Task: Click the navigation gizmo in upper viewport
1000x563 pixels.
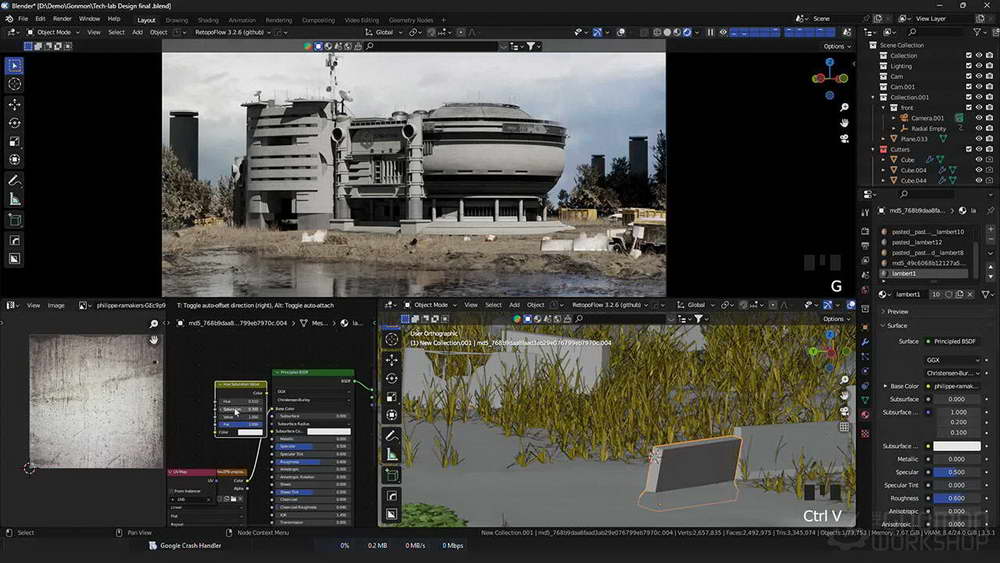Action: point(830,78)
